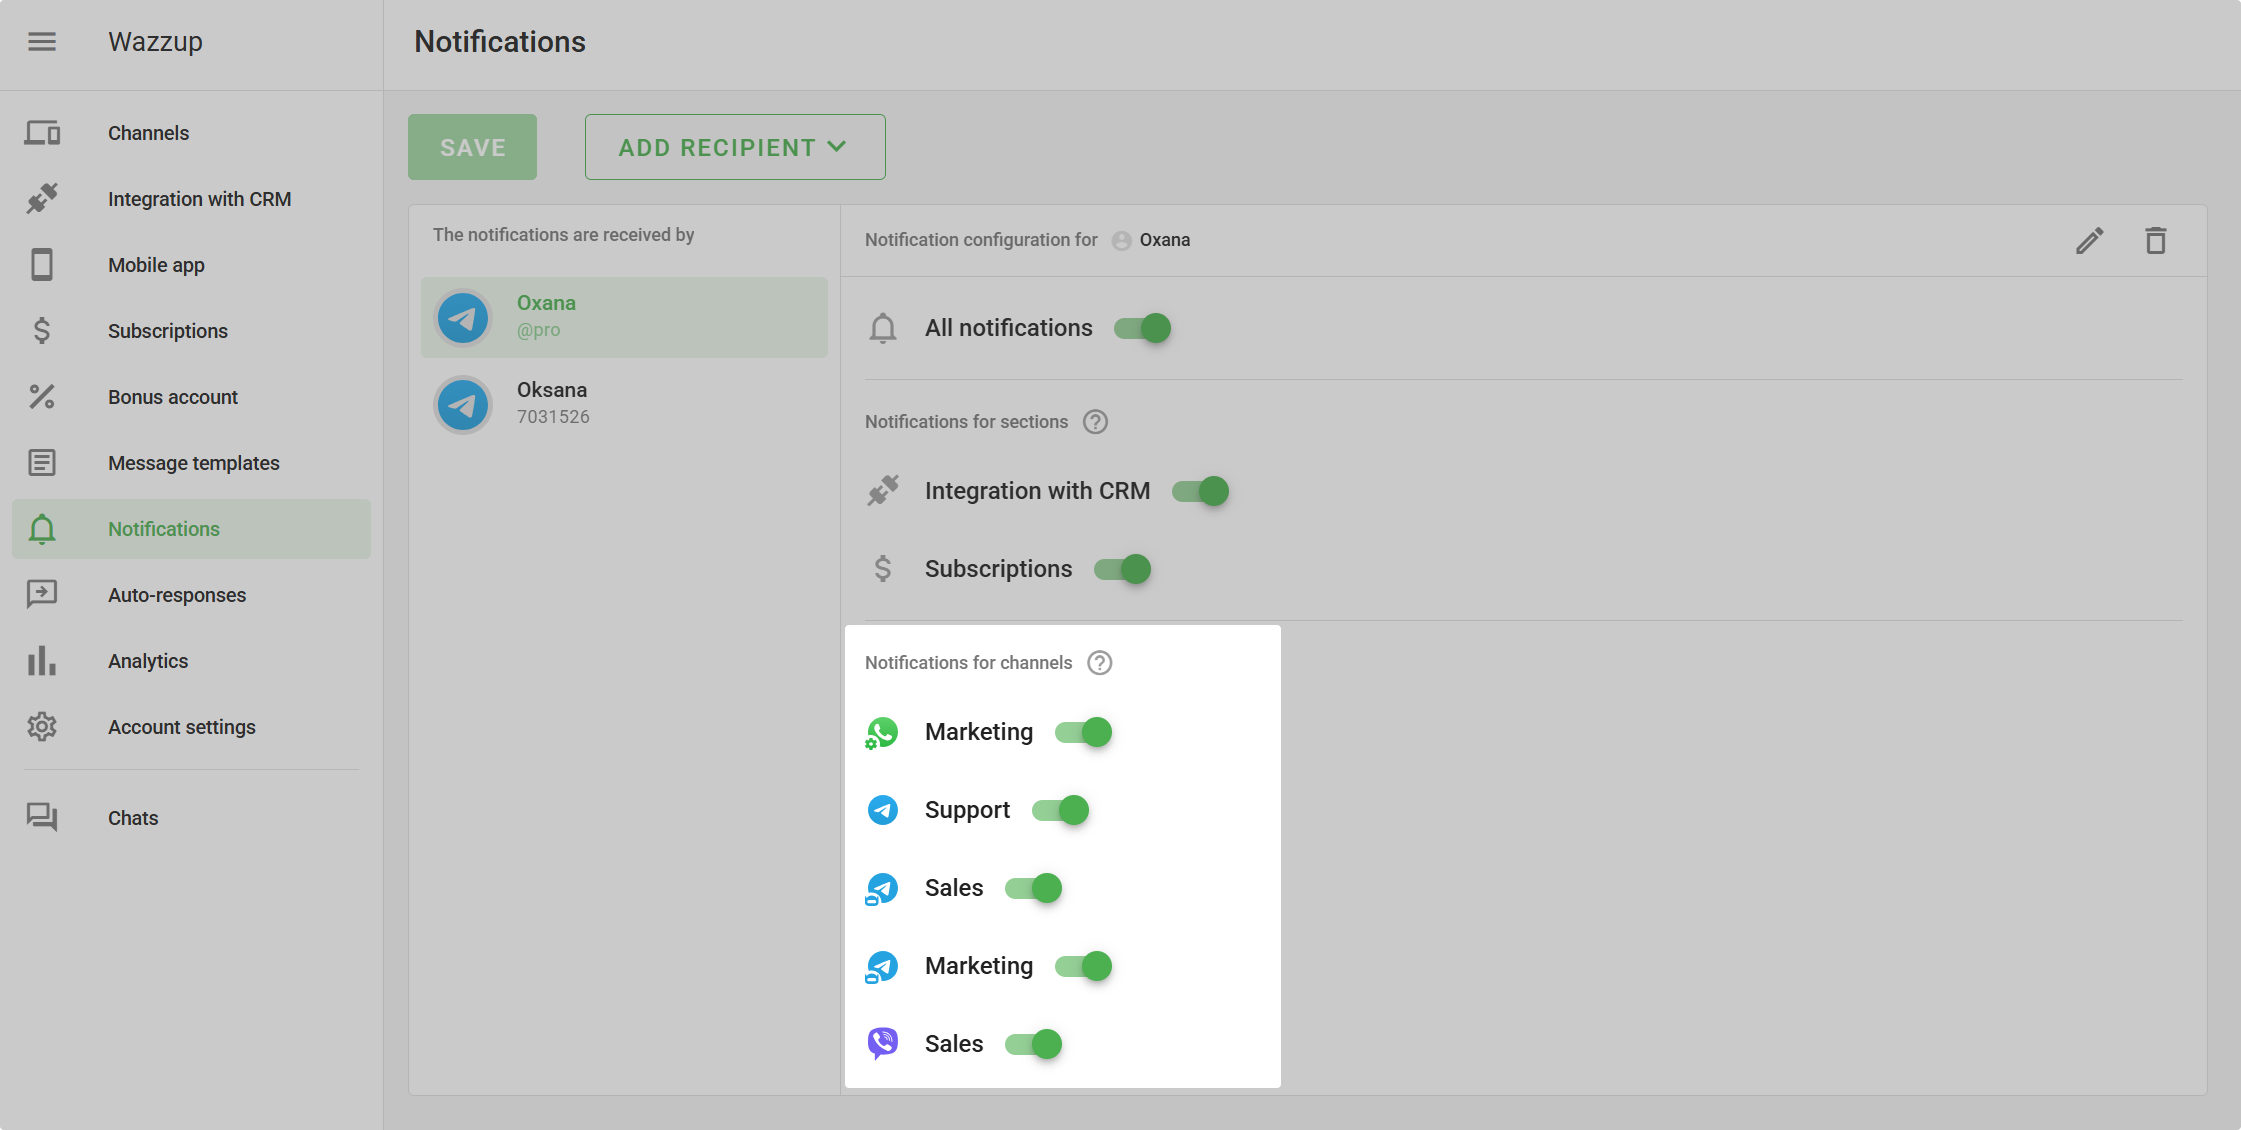Click the Wazzup title text
This screenshot has width=2241, height=1130.
(155, 42)
